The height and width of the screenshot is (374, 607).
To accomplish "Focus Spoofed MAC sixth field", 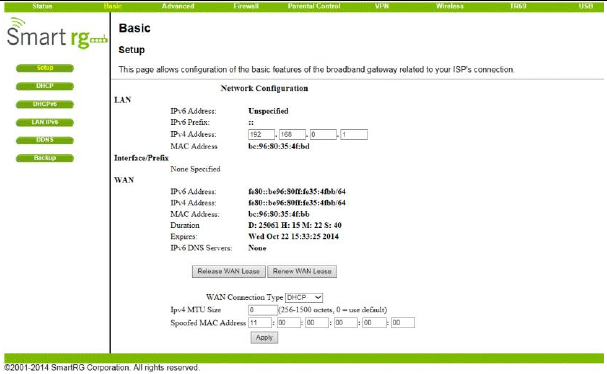I will coord(403,323).
